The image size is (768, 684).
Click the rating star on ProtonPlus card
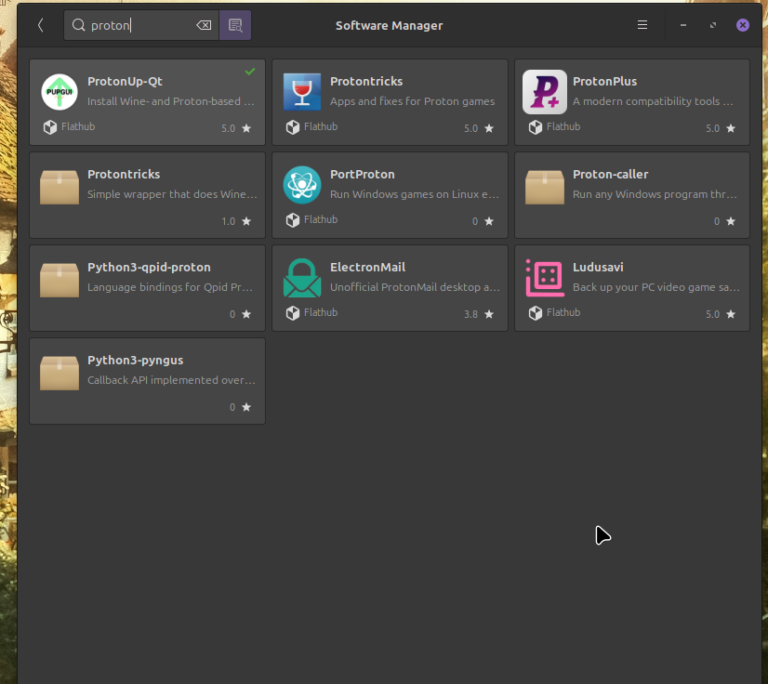731,128
